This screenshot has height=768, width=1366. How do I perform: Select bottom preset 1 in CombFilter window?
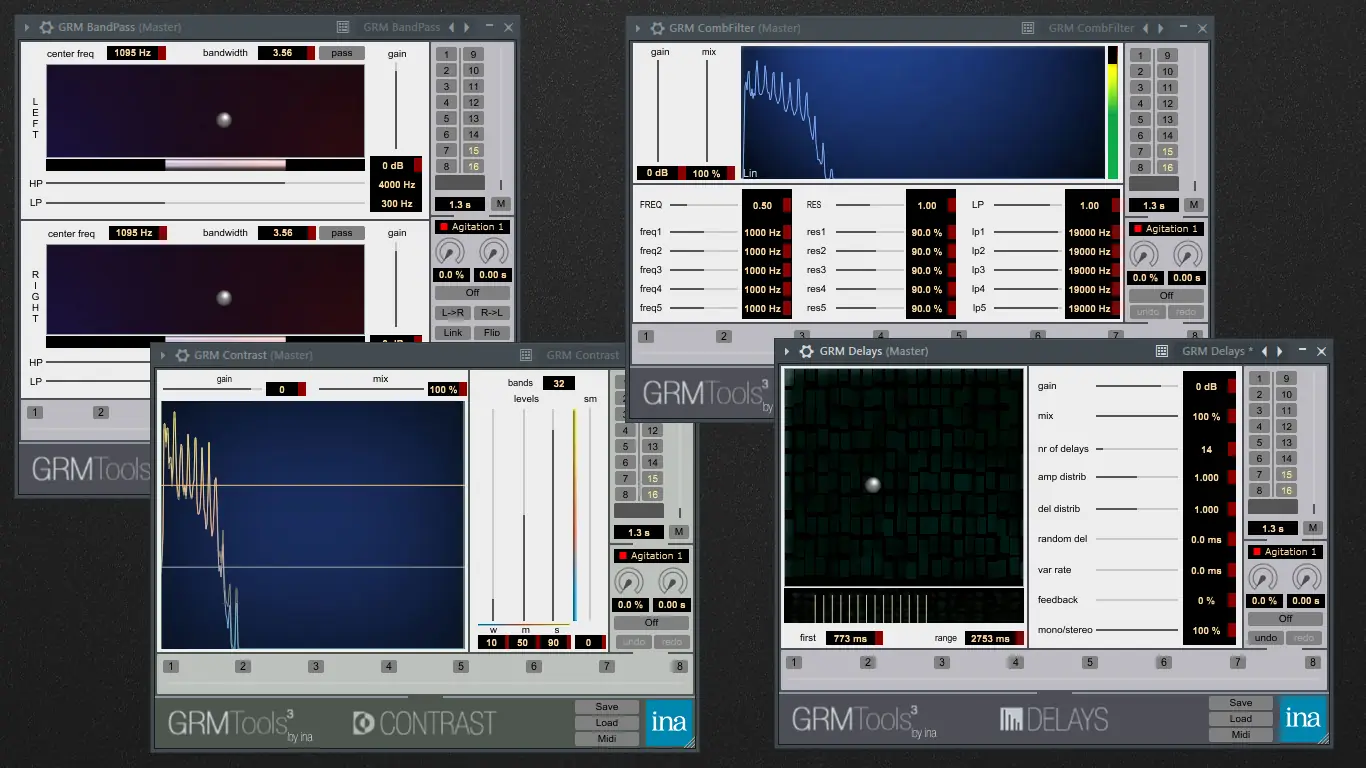[646, 336]
